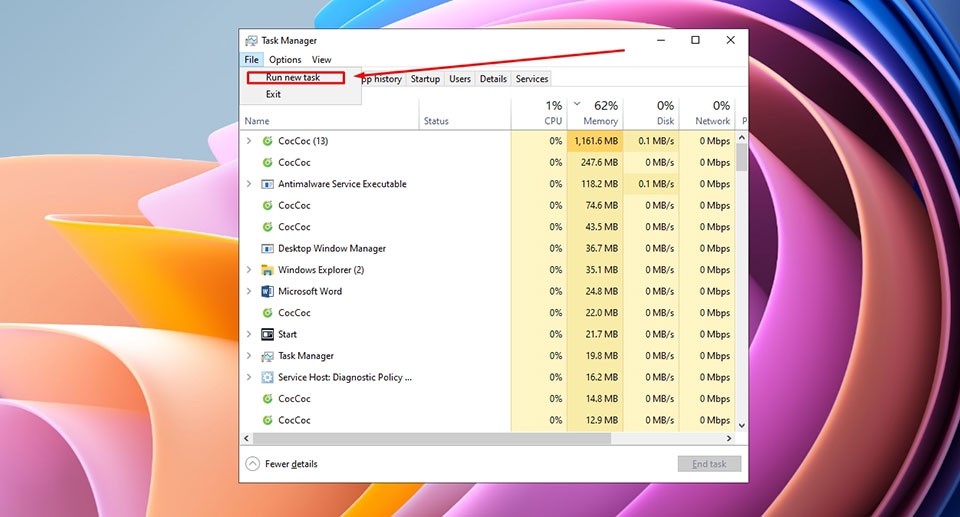Viewport: 960px width, 517px height.
Task: Click the Service Host gear icon
Action: 268,377
